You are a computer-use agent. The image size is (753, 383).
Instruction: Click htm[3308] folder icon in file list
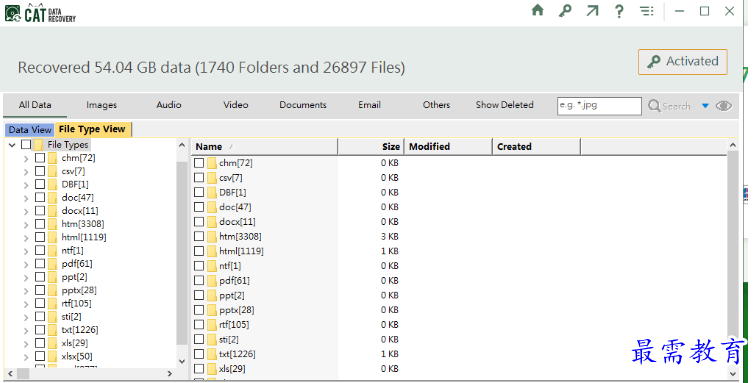212,237
